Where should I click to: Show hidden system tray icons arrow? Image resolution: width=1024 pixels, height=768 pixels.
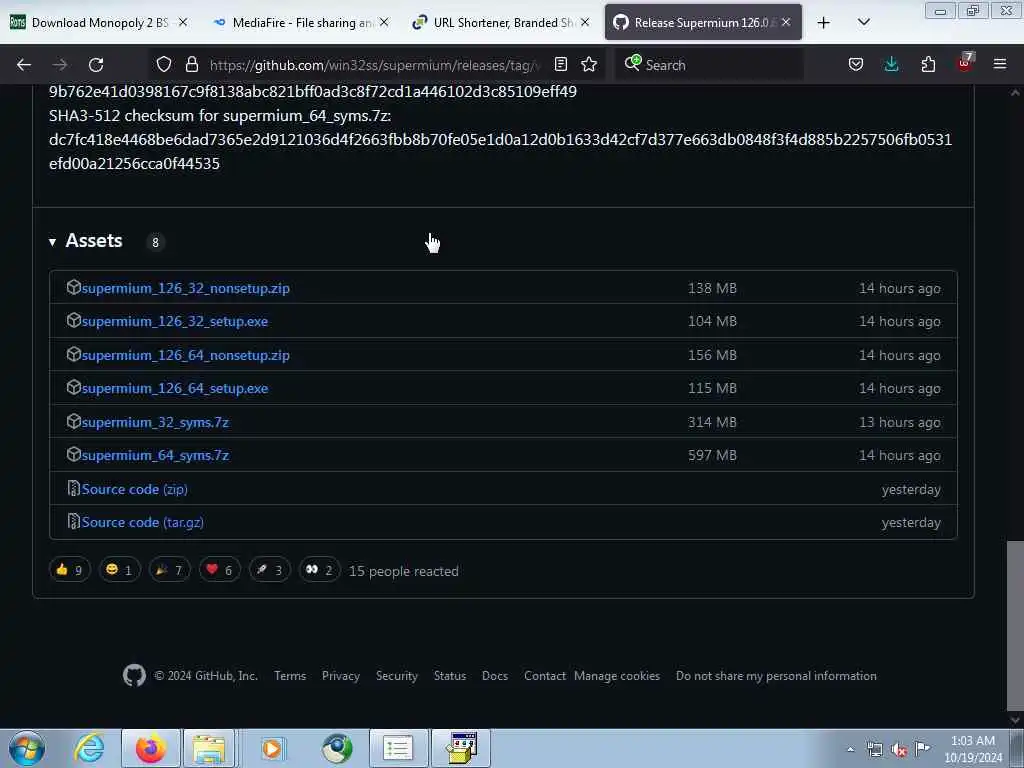click(850, 750)
